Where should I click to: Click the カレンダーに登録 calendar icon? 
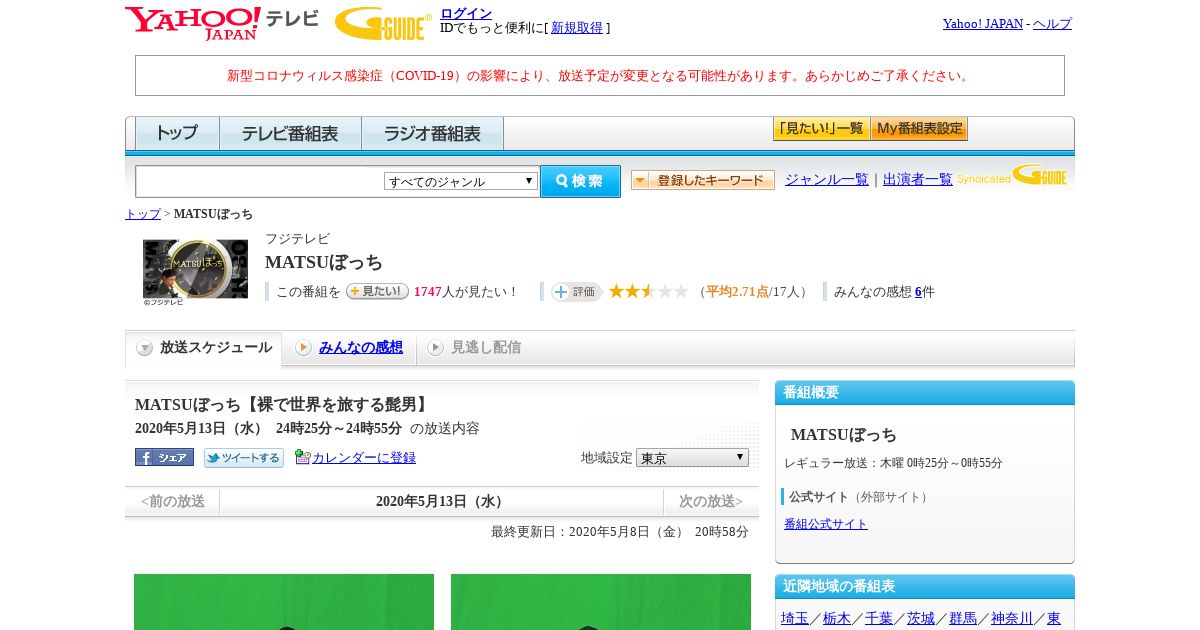[302, 457]
